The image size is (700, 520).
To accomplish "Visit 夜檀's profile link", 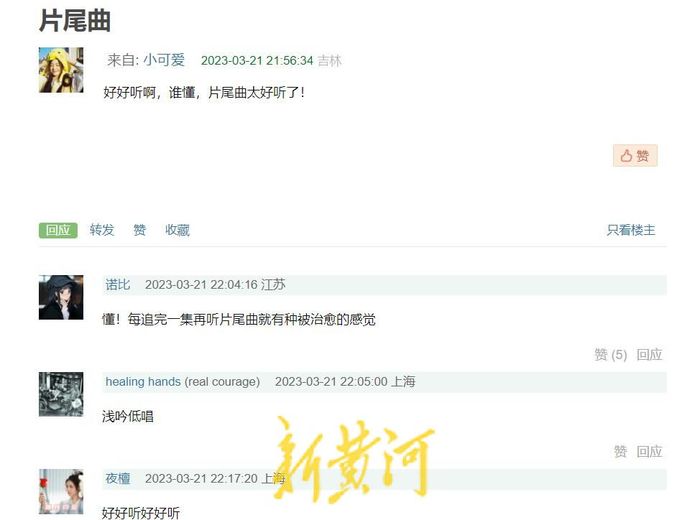I will tap(118, 478).
